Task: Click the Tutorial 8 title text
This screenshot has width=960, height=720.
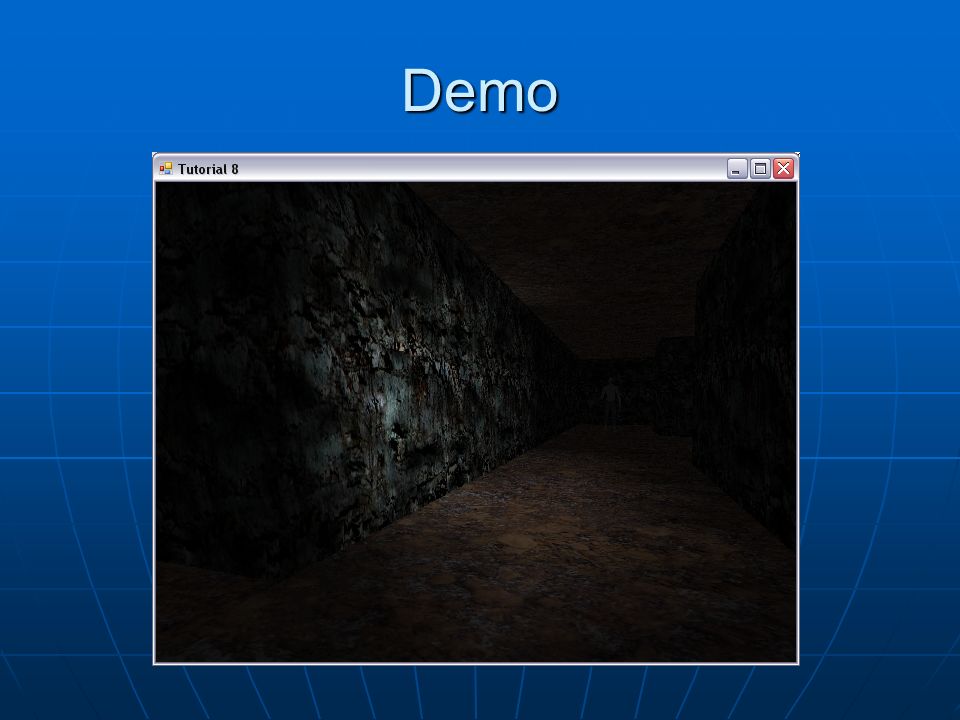Action: [208, 169]
